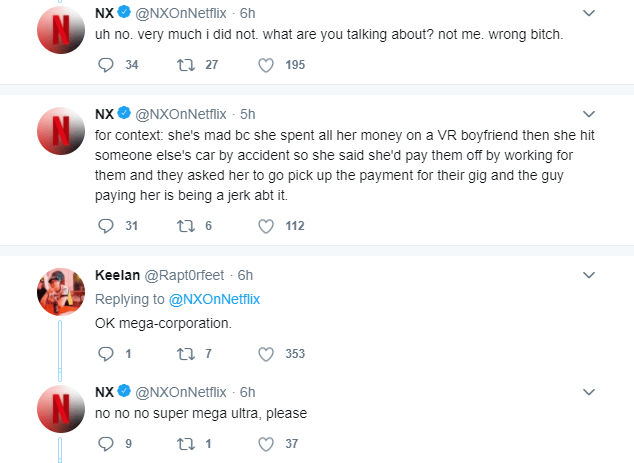Open more options on the first NX tweet

point(589,13)
